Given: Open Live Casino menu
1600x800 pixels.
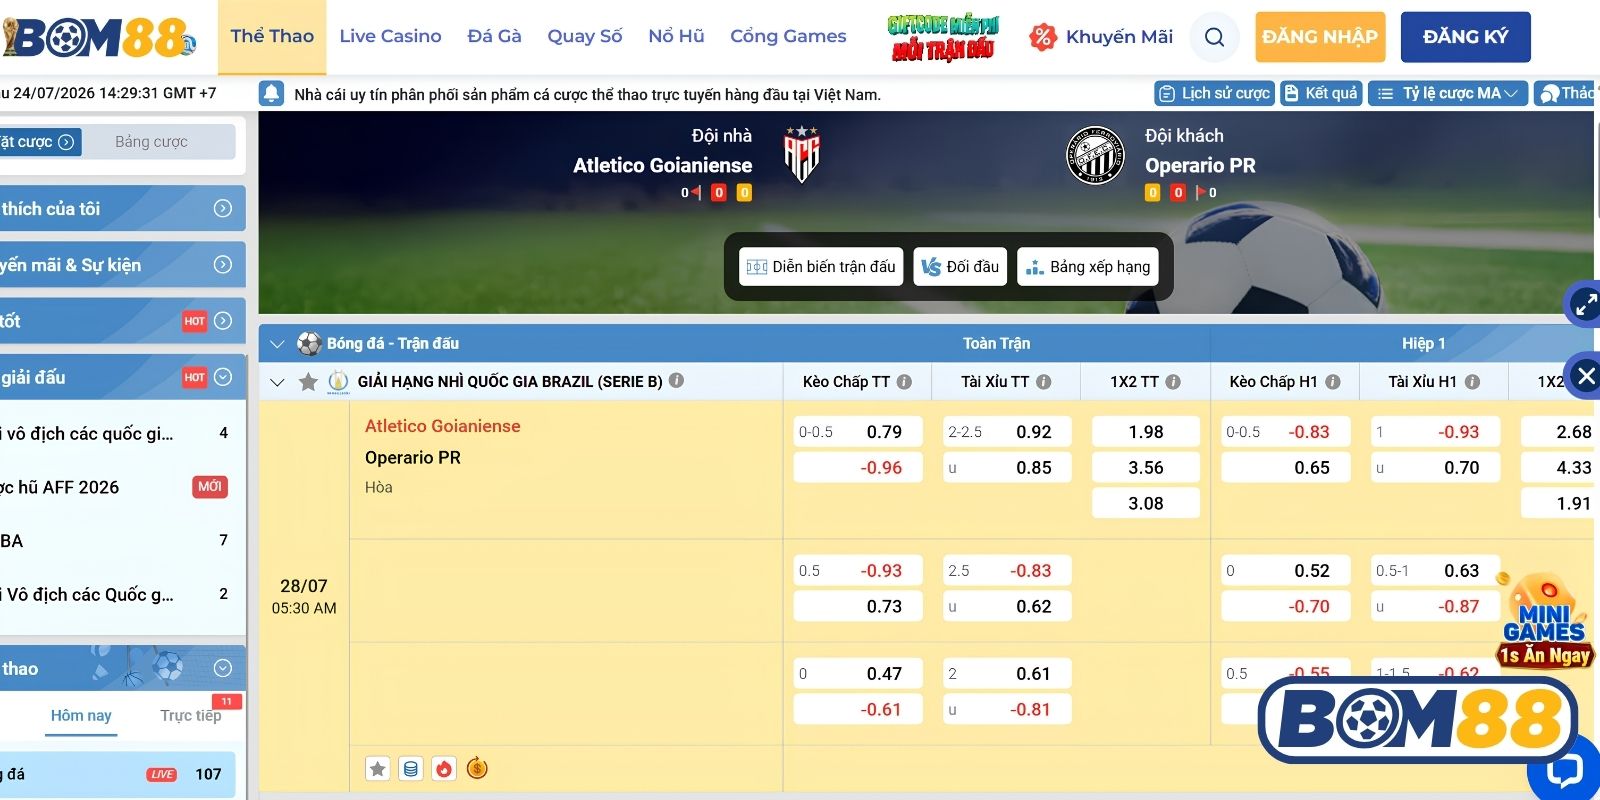Looking at the screenshot, I should (x=390, y=36).
